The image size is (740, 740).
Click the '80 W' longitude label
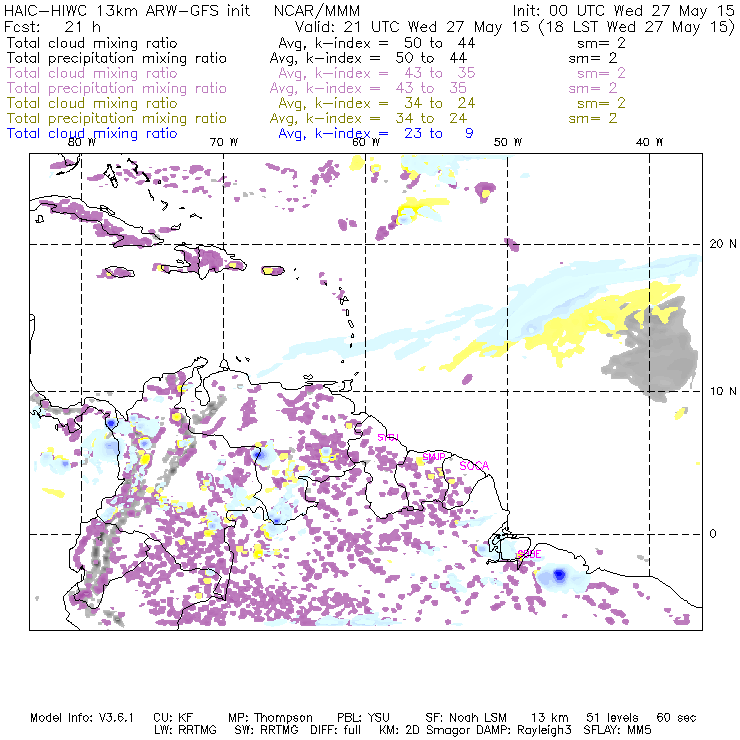82,142
